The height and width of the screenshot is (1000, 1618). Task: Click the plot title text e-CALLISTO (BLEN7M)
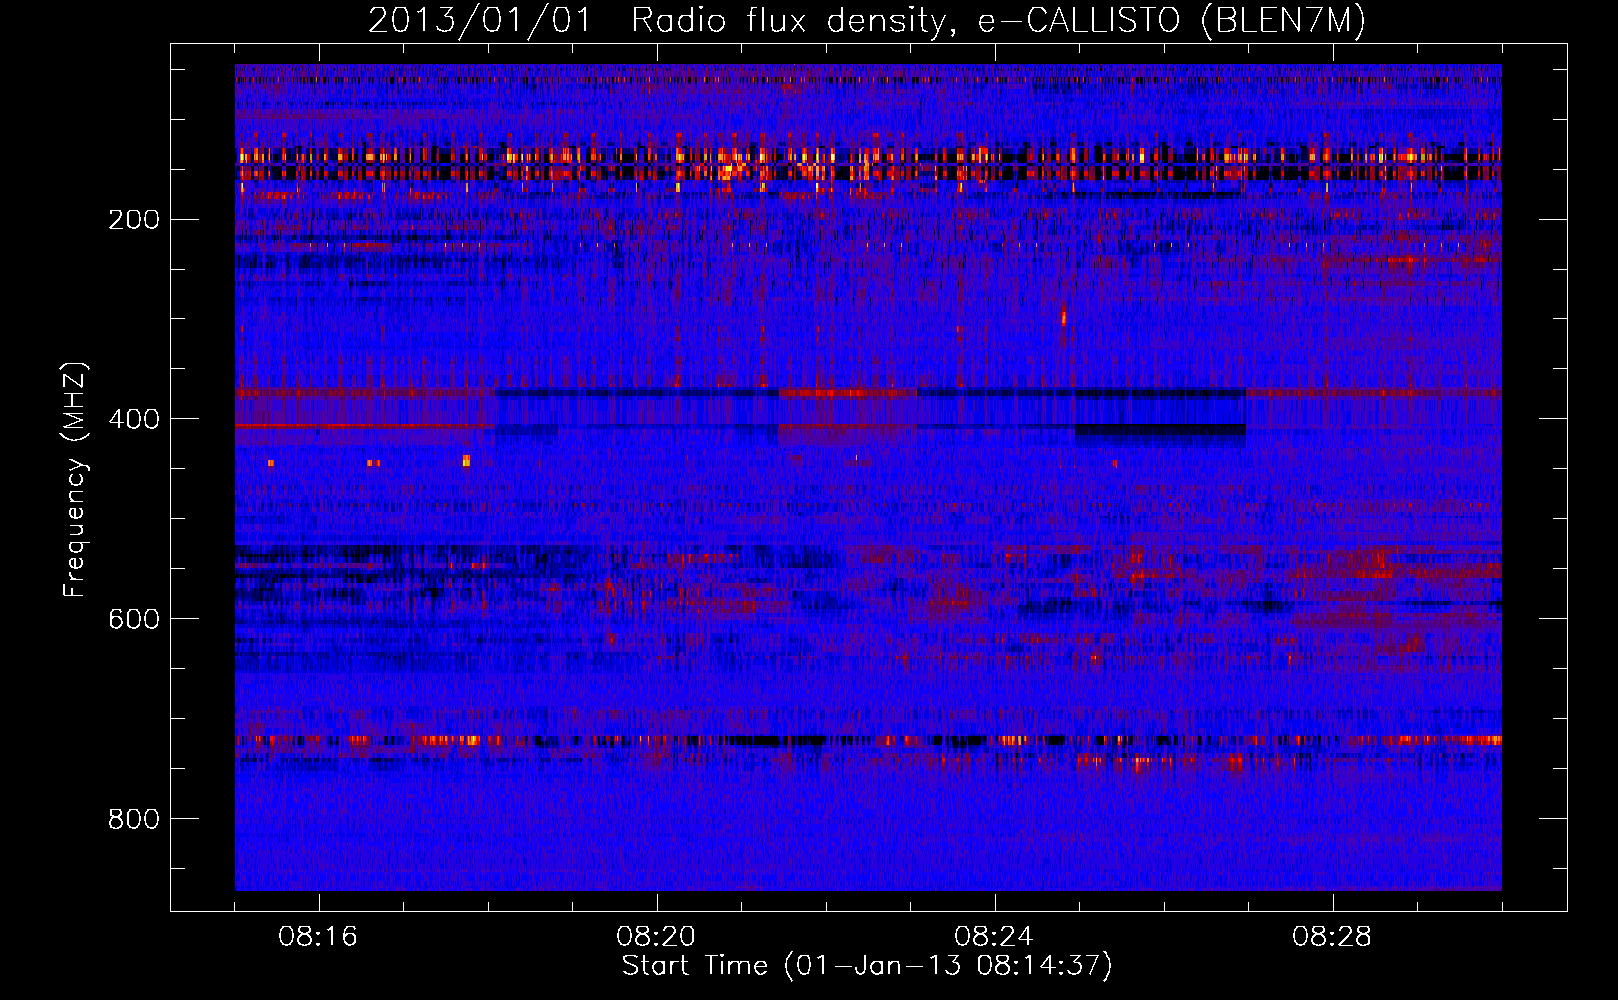pyautogui.click(x=1171, y=21)
